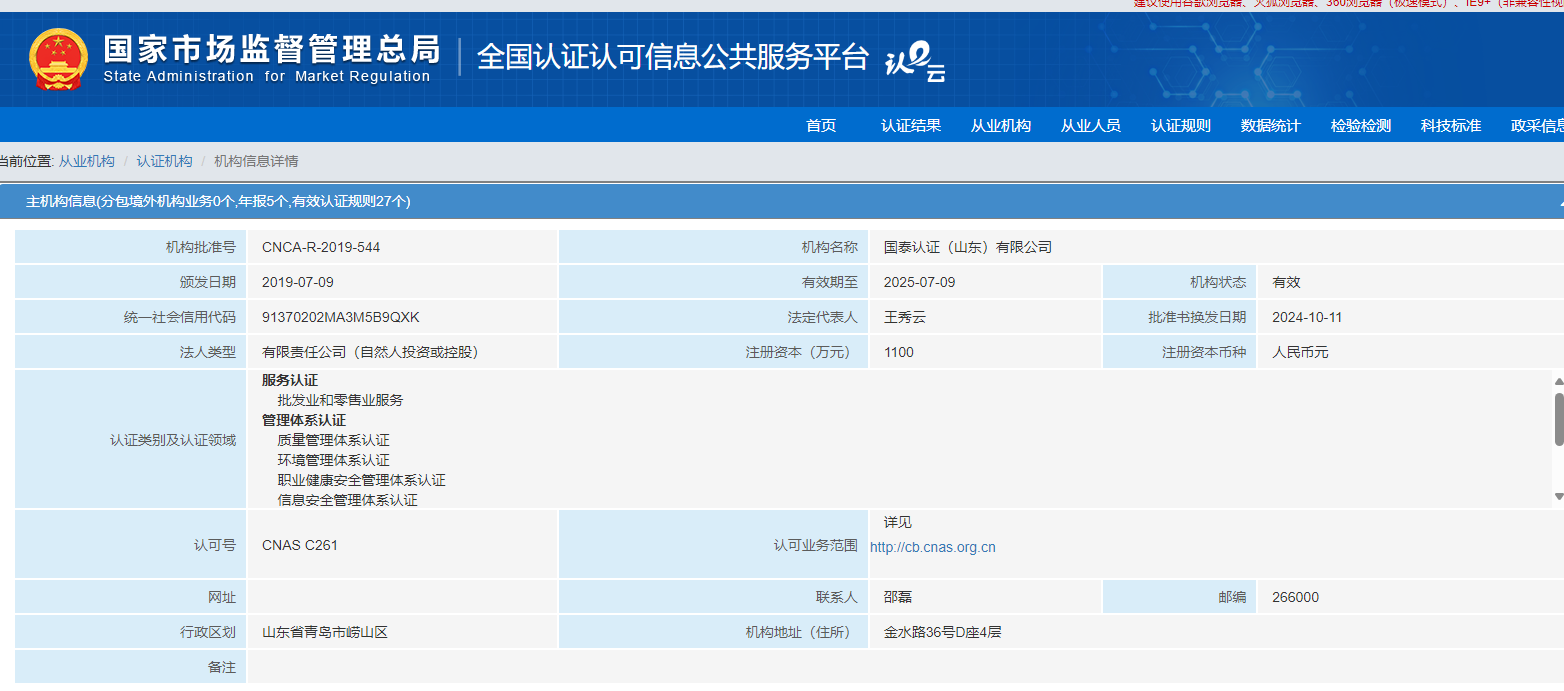Select 检验检测 in the navigation bar
This screenshot has height=691, width=1564.
[x=1360, y=125]
